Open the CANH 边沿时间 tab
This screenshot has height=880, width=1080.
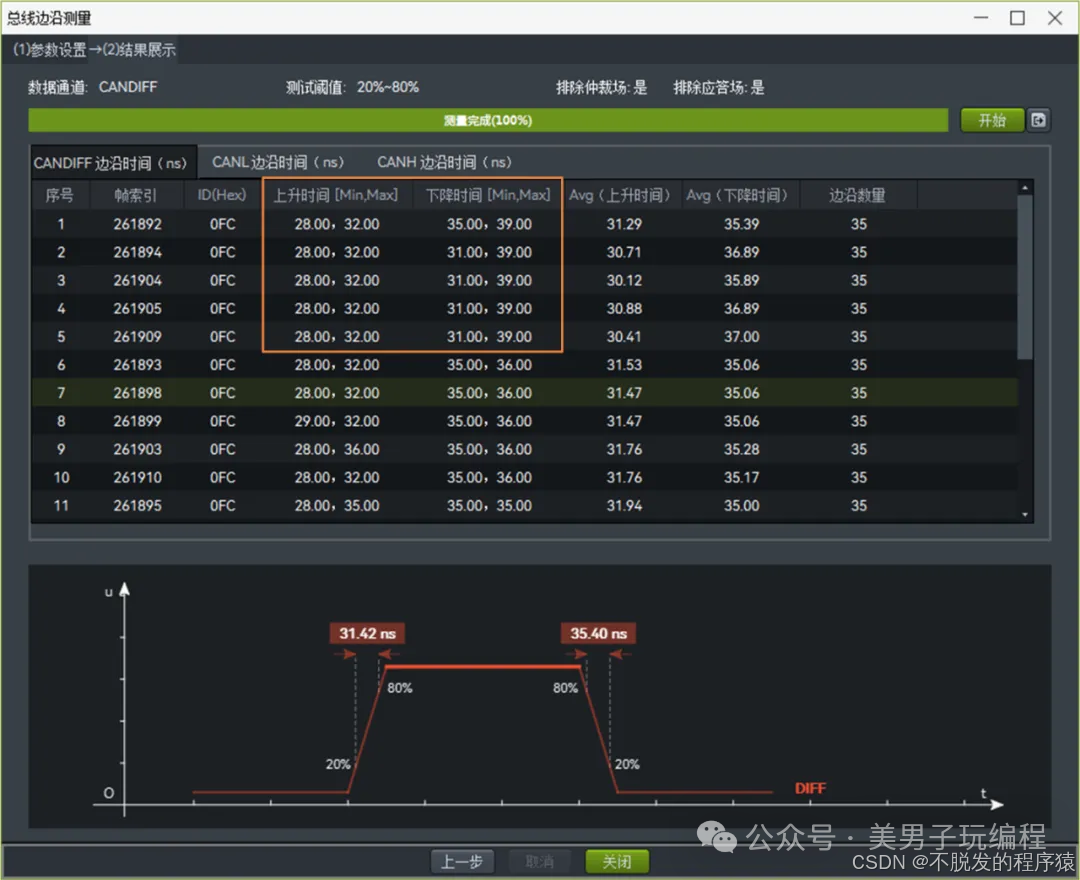(x=444, y=162)
